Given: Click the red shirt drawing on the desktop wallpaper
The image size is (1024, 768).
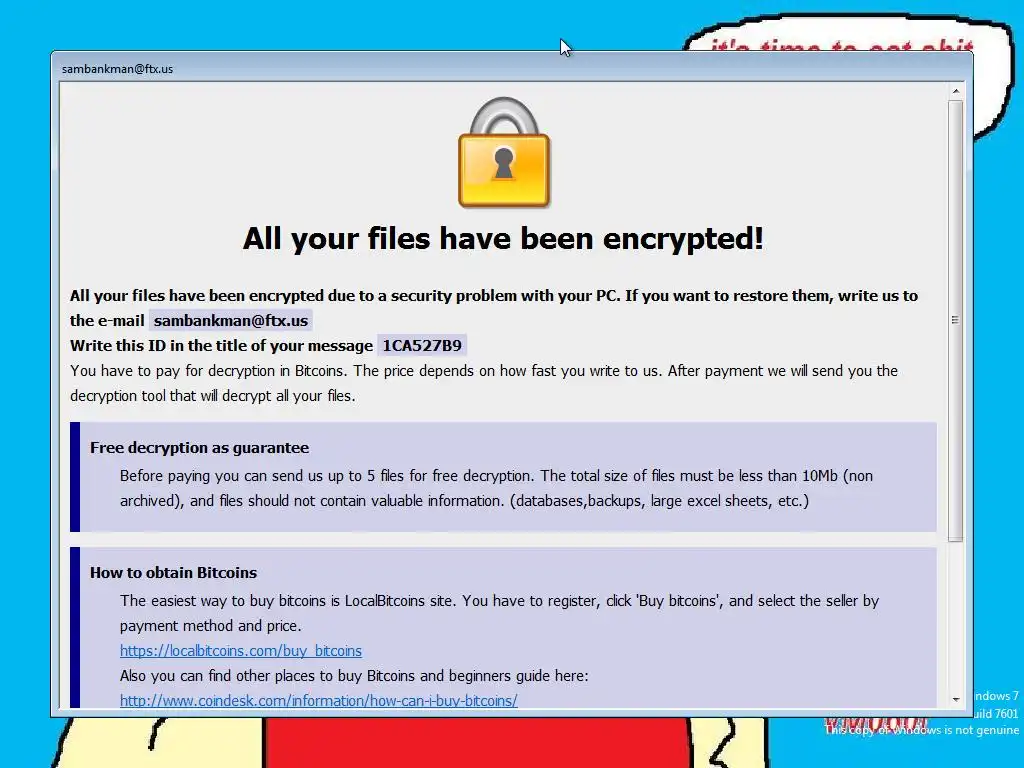Looking at the screenshot, I should [x=477, y=743].
